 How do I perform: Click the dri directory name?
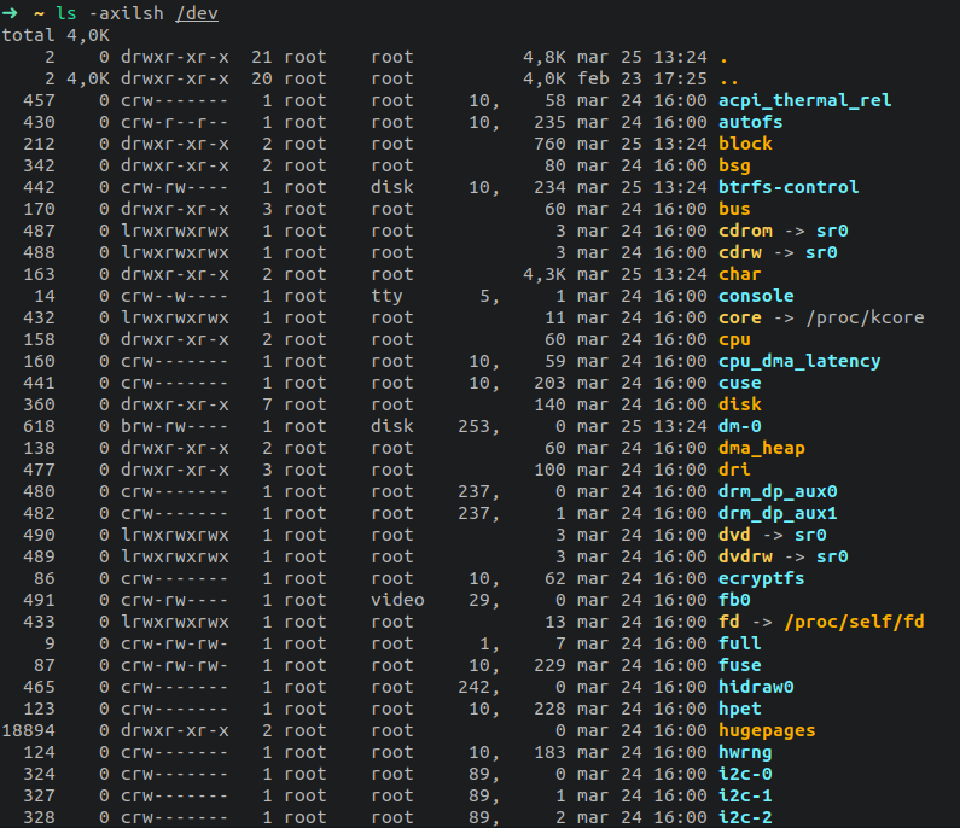[734, 469]
